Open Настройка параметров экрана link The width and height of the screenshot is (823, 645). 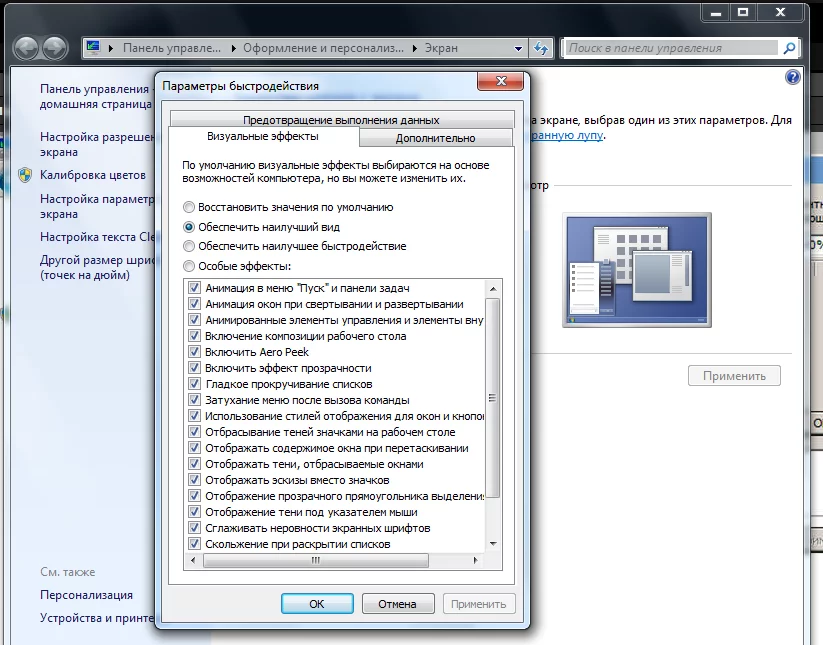[97, 206]
